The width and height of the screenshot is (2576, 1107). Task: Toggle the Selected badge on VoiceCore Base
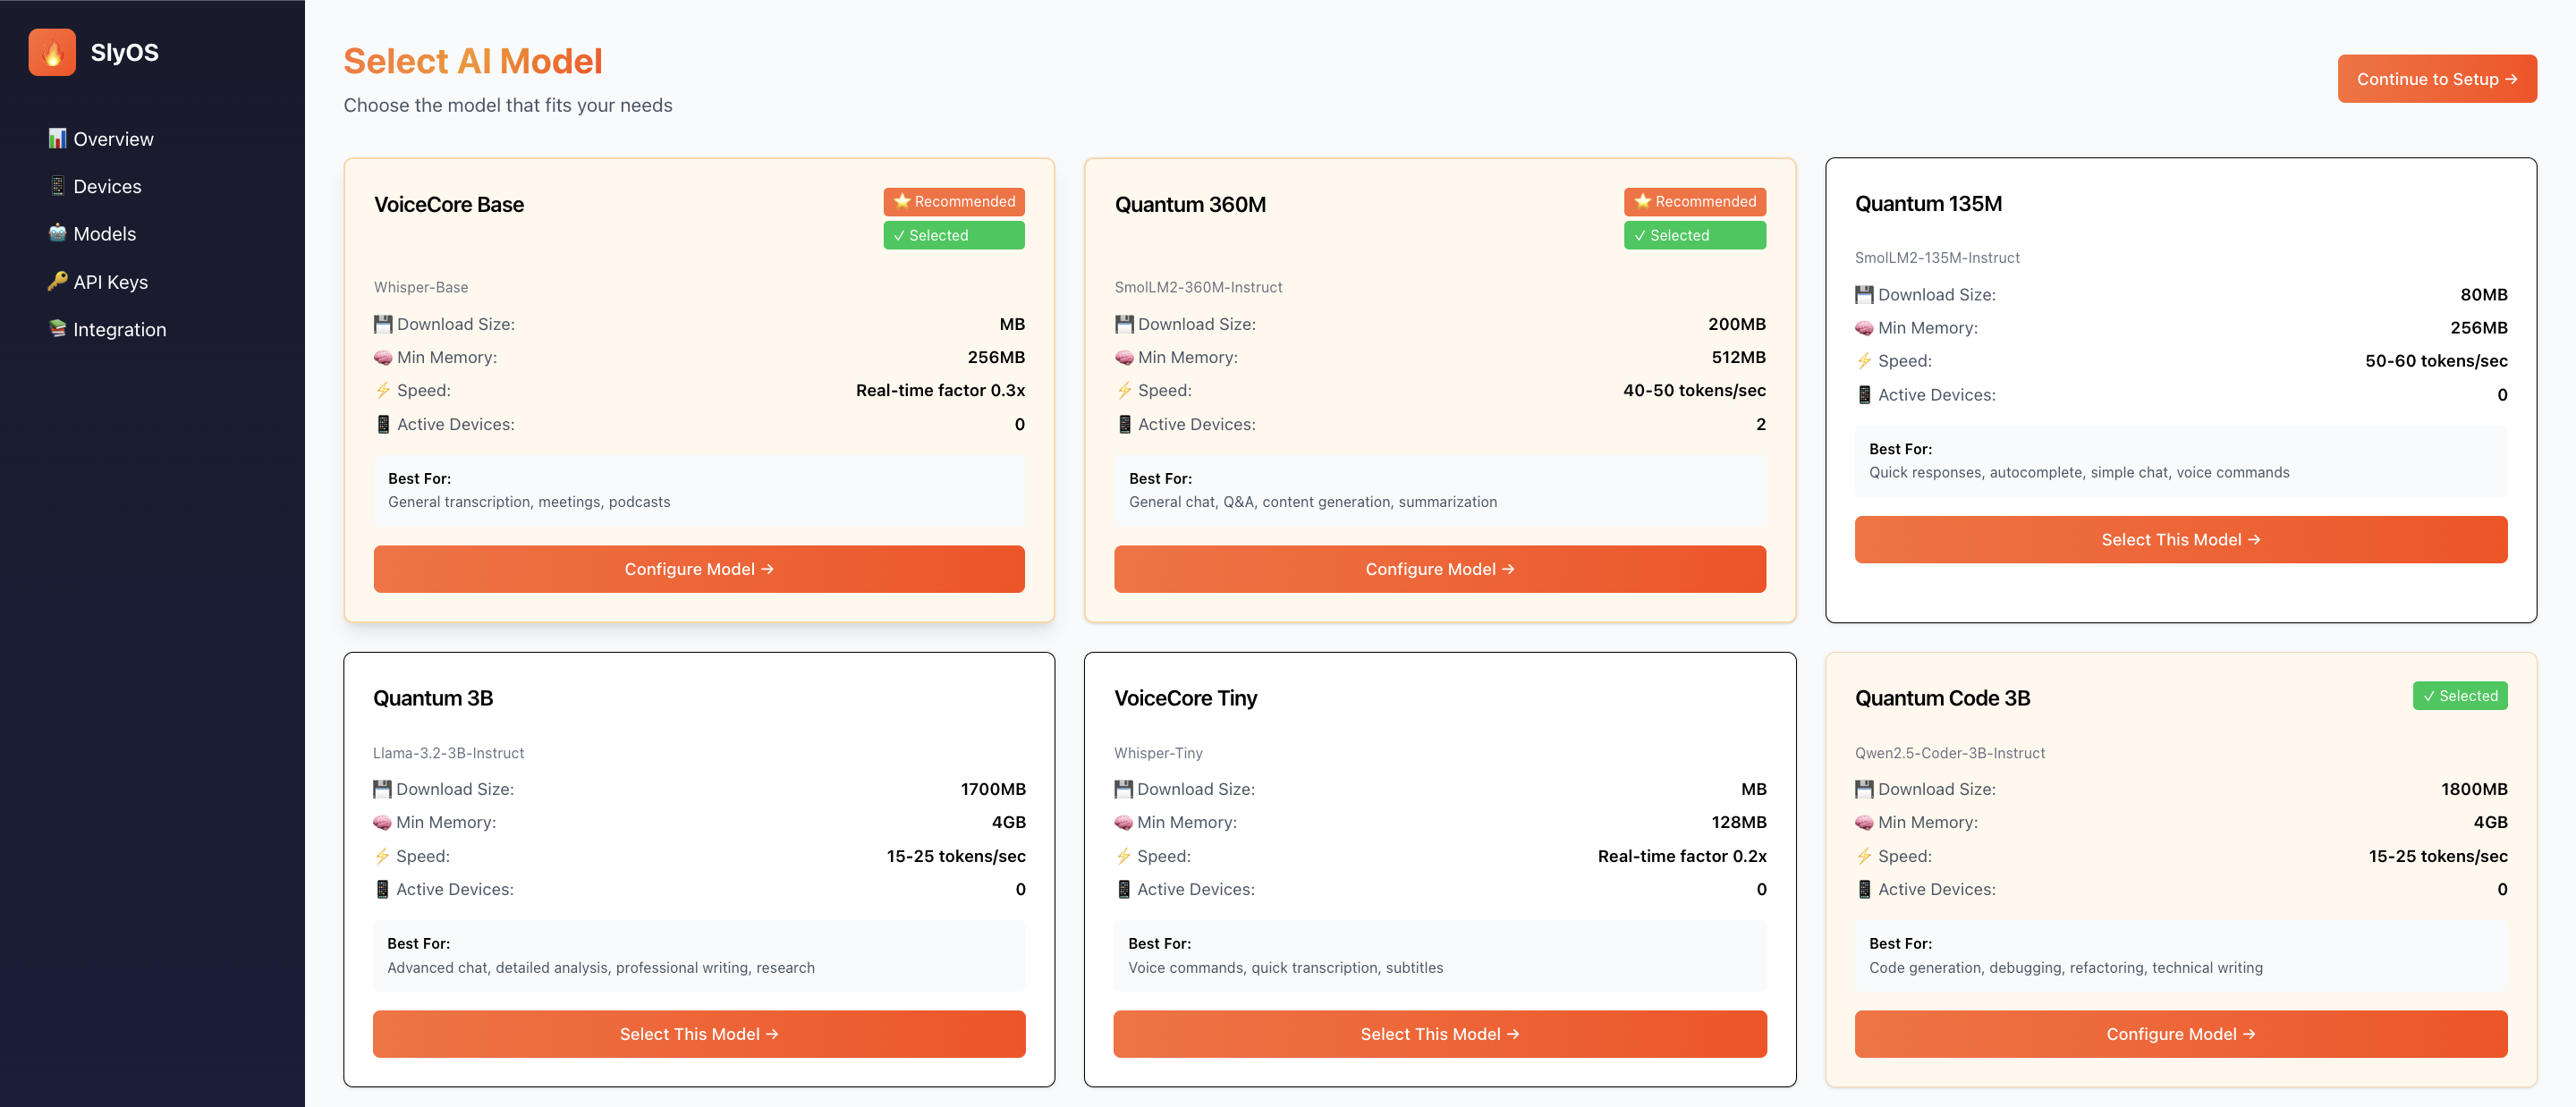coord(953,235)
